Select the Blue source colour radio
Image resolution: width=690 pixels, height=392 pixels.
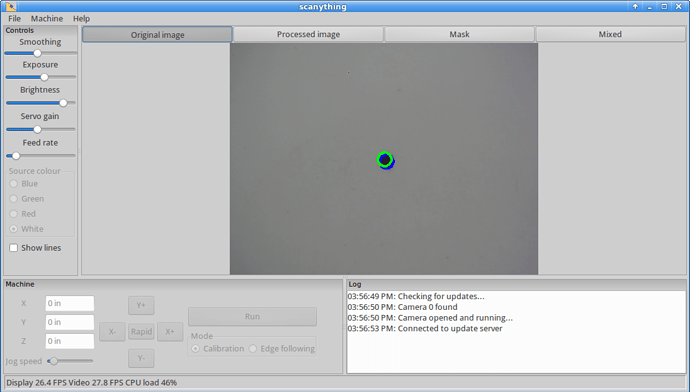[14, 183]
